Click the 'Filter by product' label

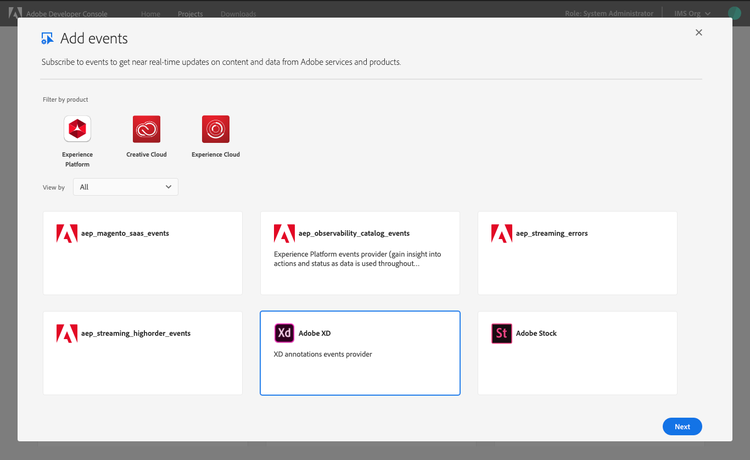(x=66, y=99)
